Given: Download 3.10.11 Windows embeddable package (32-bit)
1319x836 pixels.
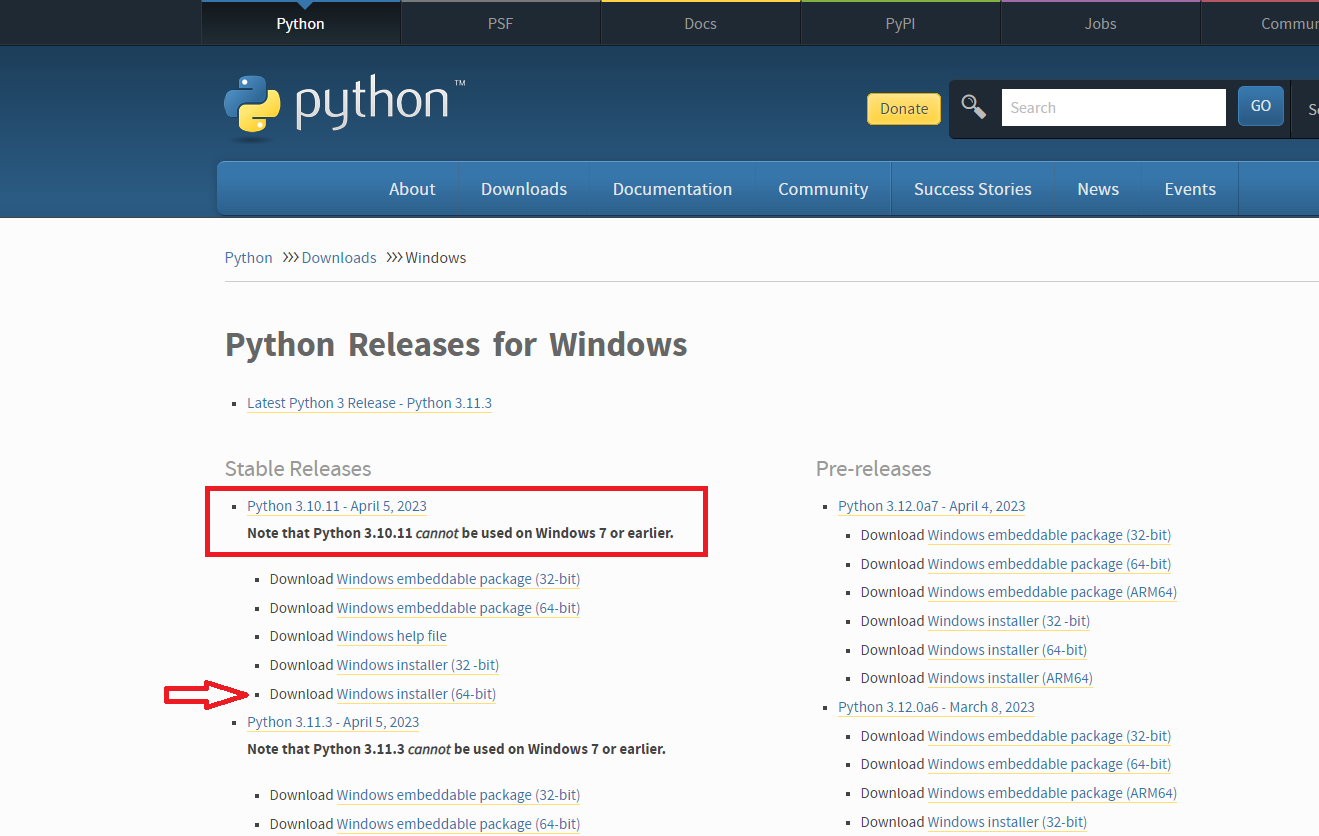Looking at the screenshot, I should click(x=458, y=579).
